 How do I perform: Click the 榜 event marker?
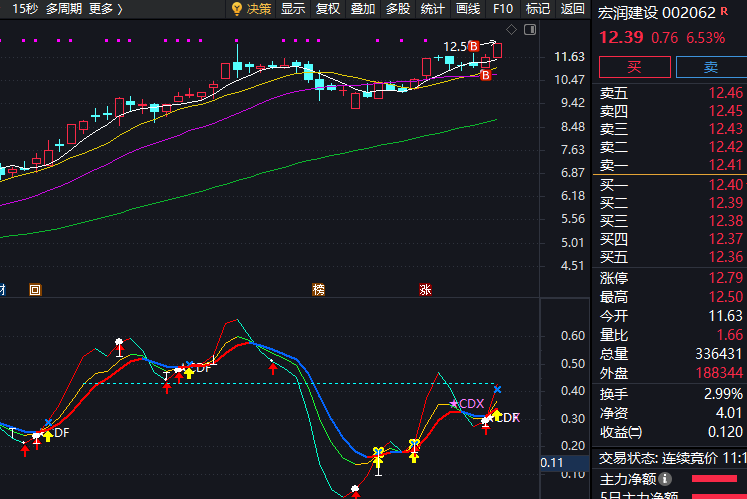tap(319, 289)
